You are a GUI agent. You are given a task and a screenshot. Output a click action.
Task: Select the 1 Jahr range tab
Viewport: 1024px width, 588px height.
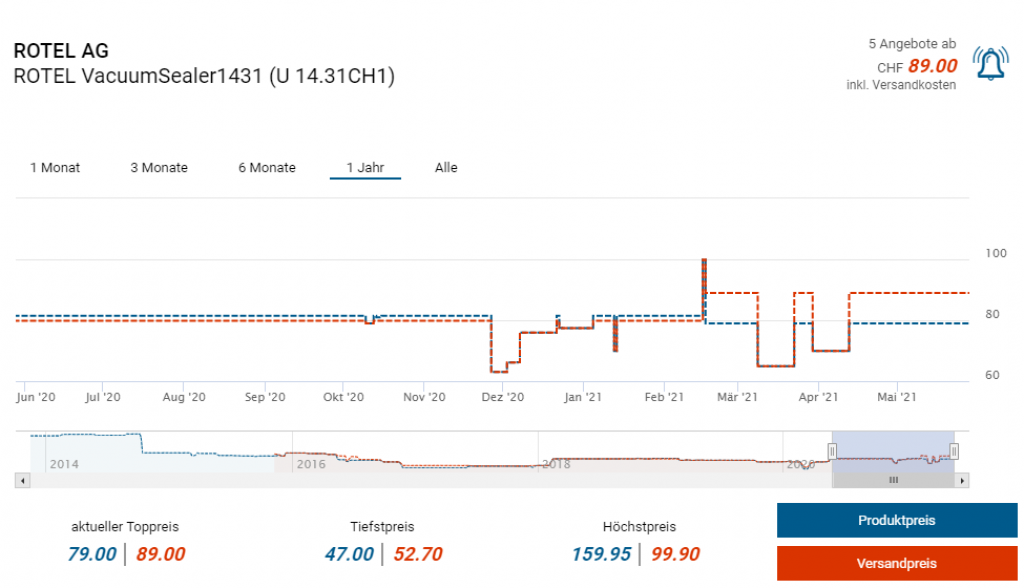(365, 168)
